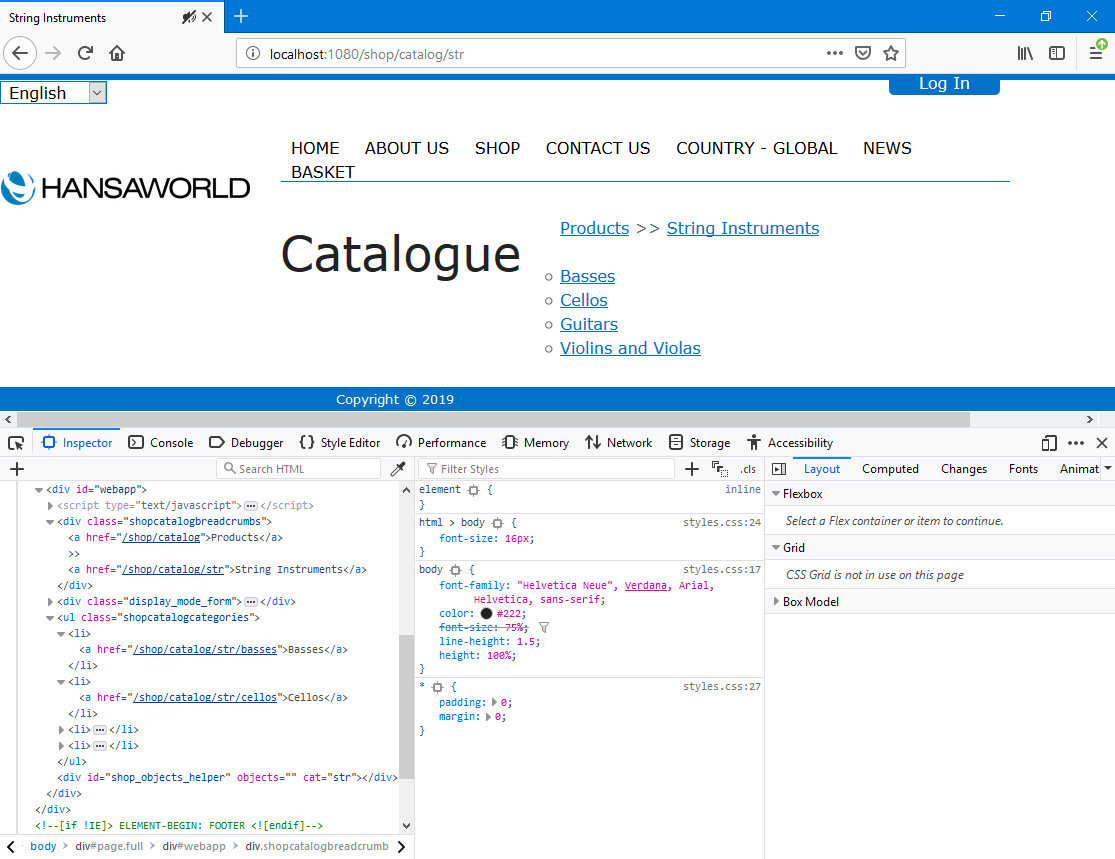1115x859 pixels.
Task: Switch to the Console tab
Action: (161, 443)
